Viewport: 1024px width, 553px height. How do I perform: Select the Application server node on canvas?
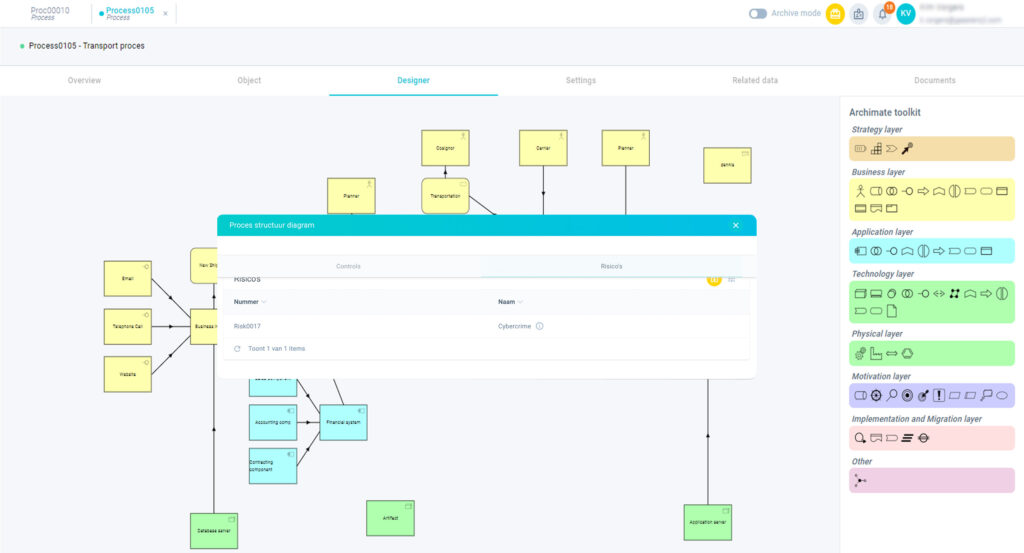pyautogui.click(x=707, y=522)
